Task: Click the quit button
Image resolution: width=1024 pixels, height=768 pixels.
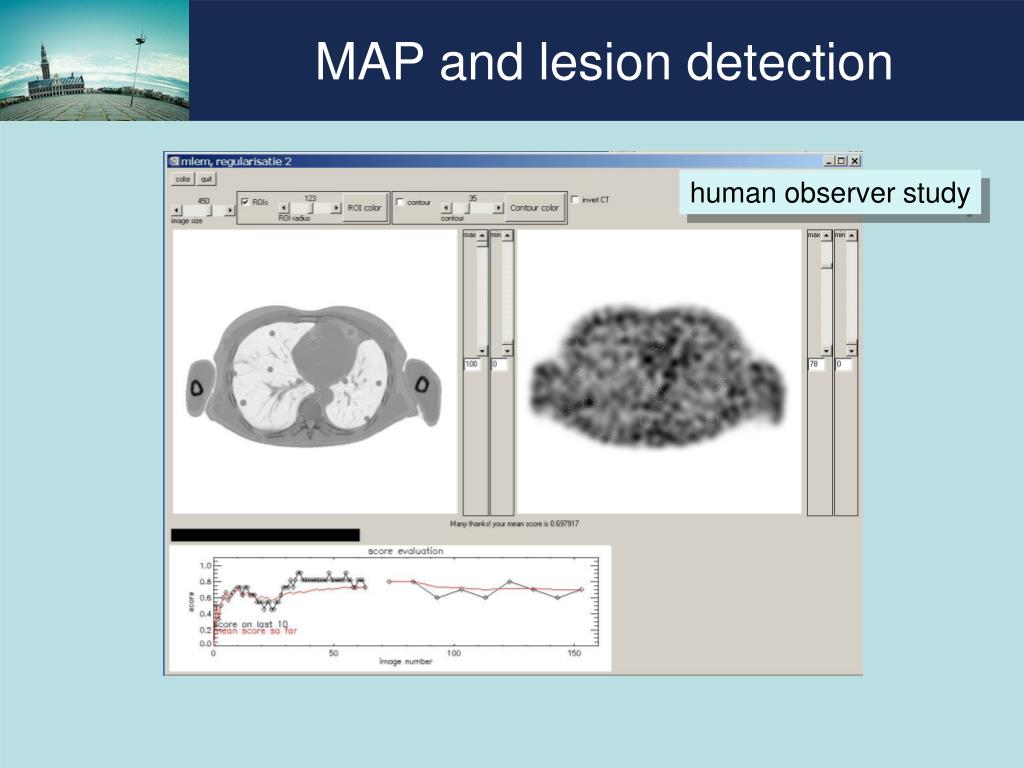Action: coord(206,179)
